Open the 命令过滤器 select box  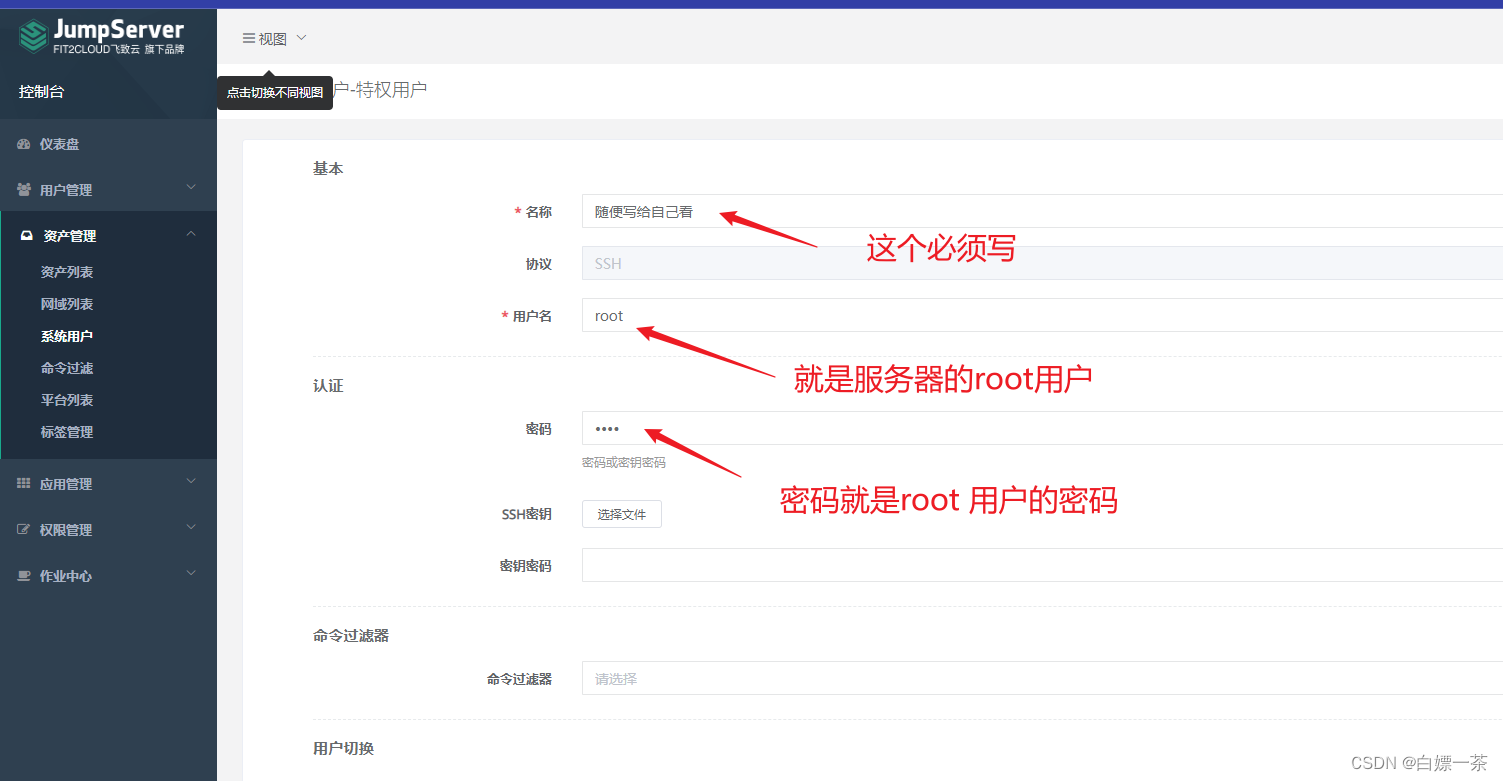(1042, 678)
